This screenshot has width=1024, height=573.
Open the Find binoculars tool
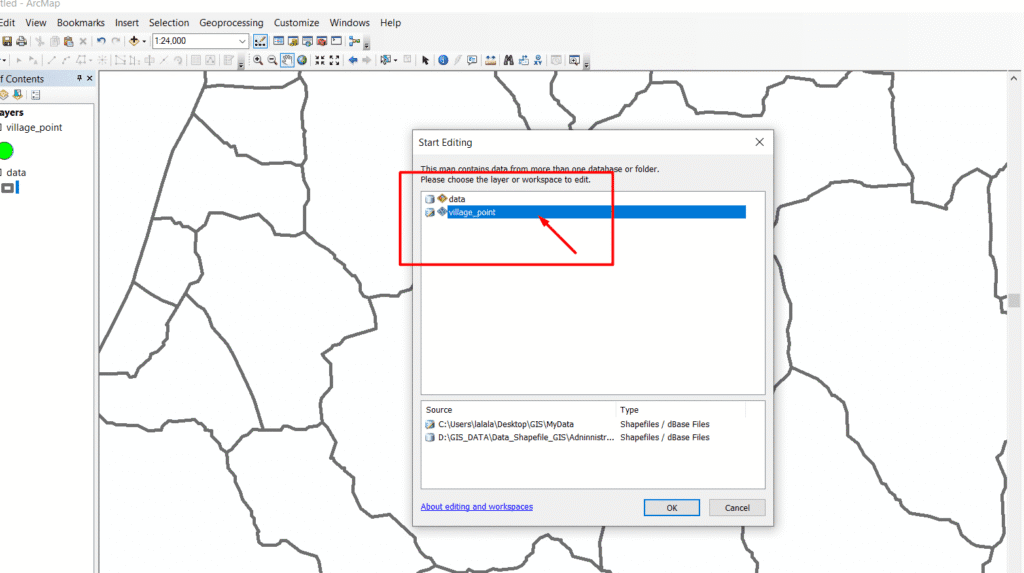(509, 60)
